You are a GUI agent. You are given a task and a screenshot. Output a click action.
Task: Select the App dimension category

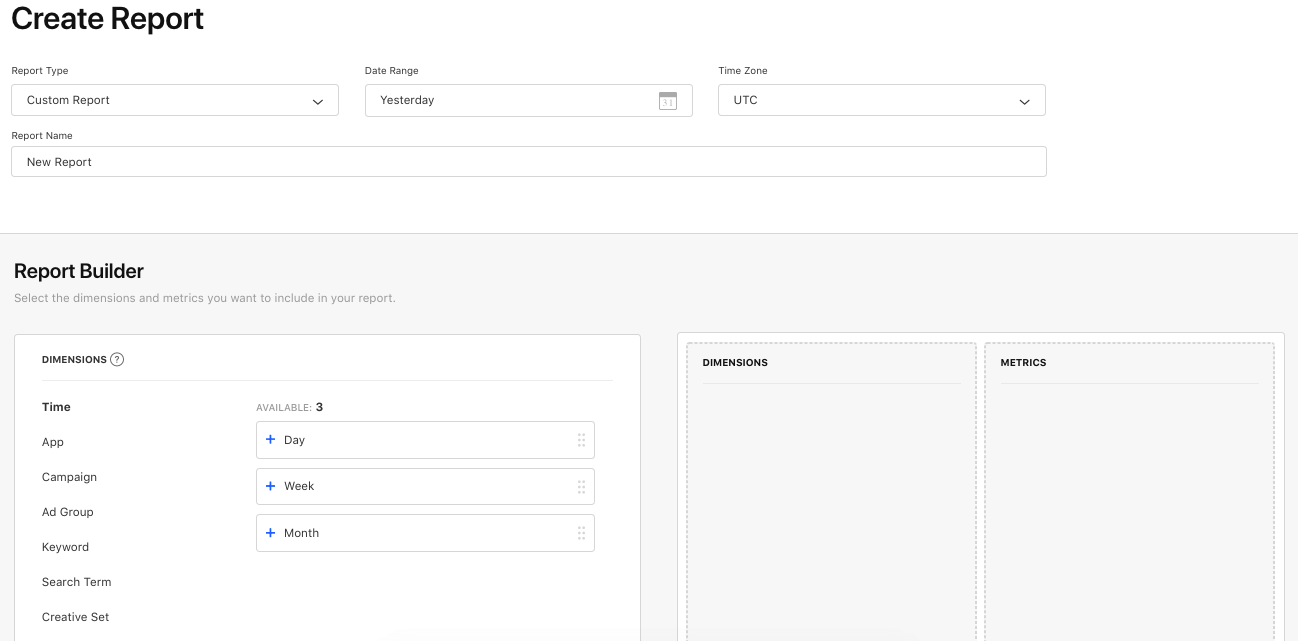coord(52,442)
